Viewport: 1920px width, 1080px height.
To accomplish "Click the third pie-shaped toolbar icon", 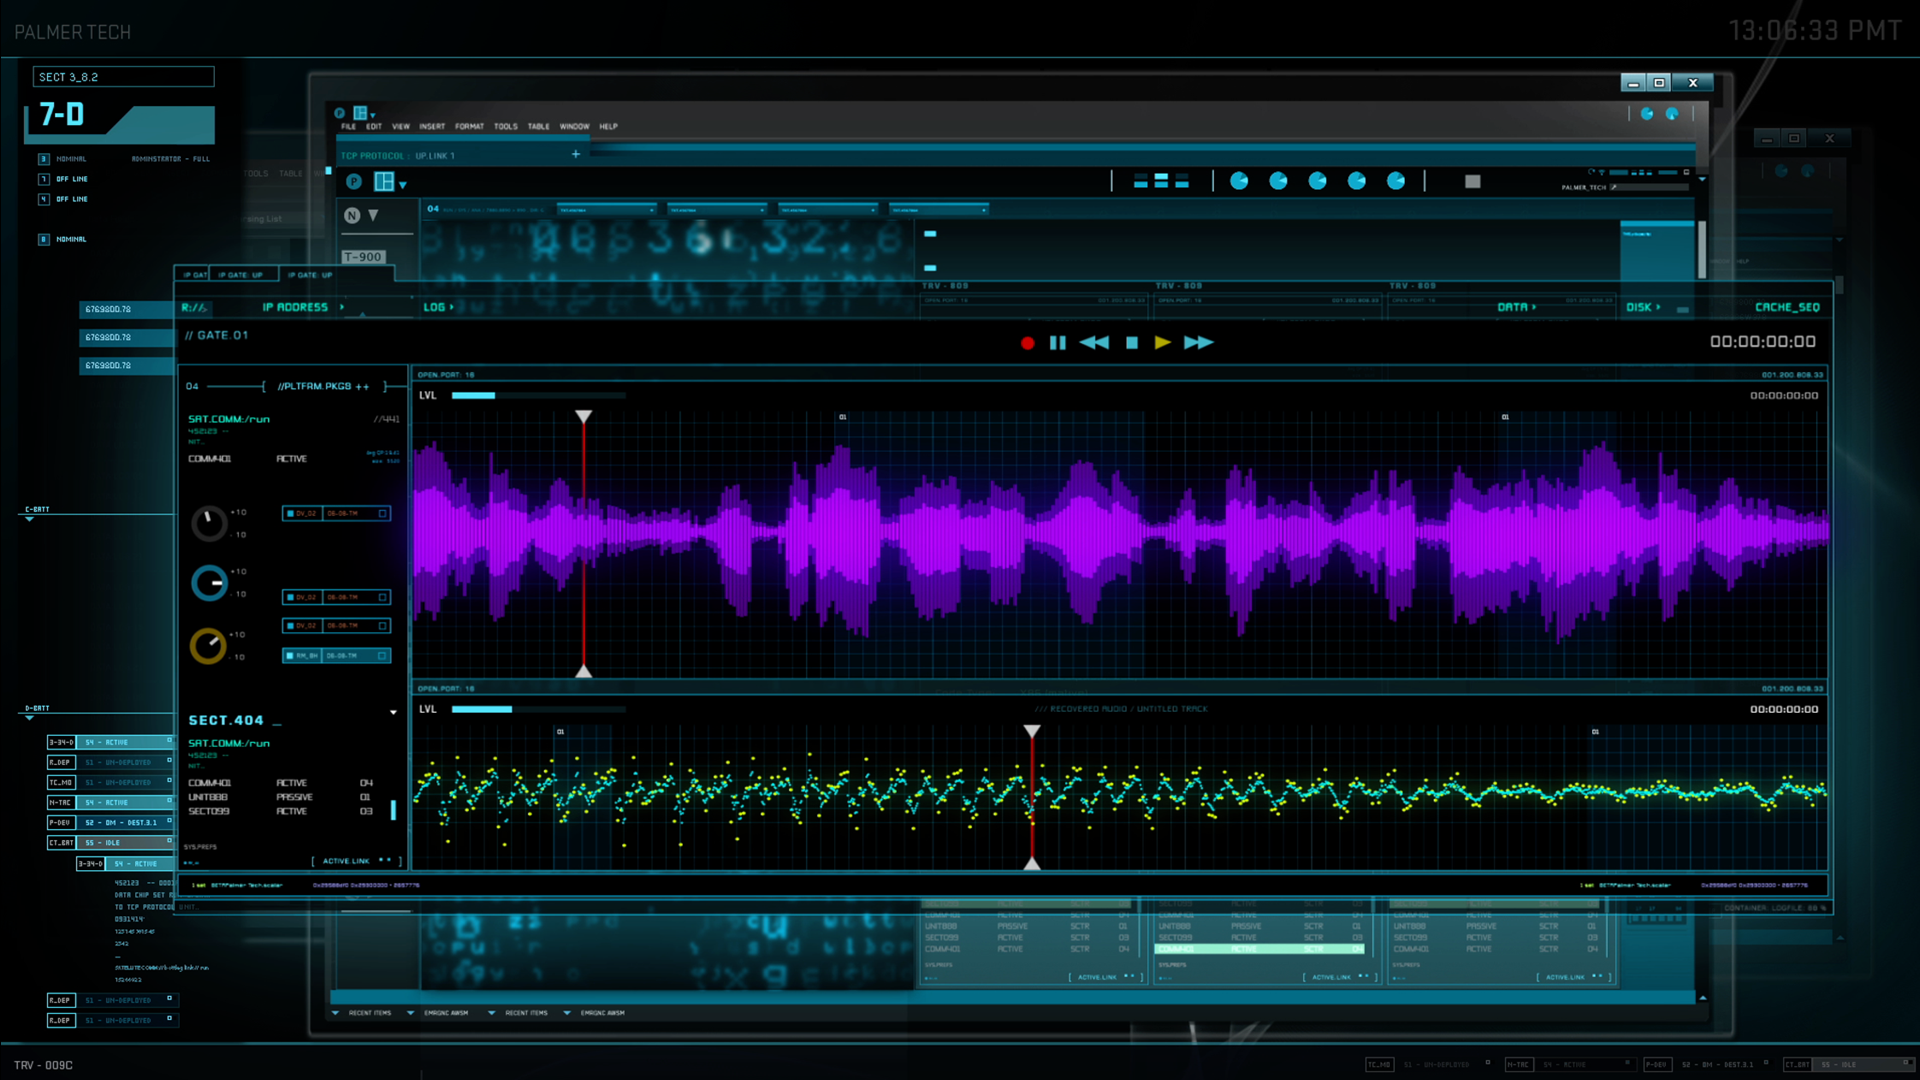I will click(1318, 181).
